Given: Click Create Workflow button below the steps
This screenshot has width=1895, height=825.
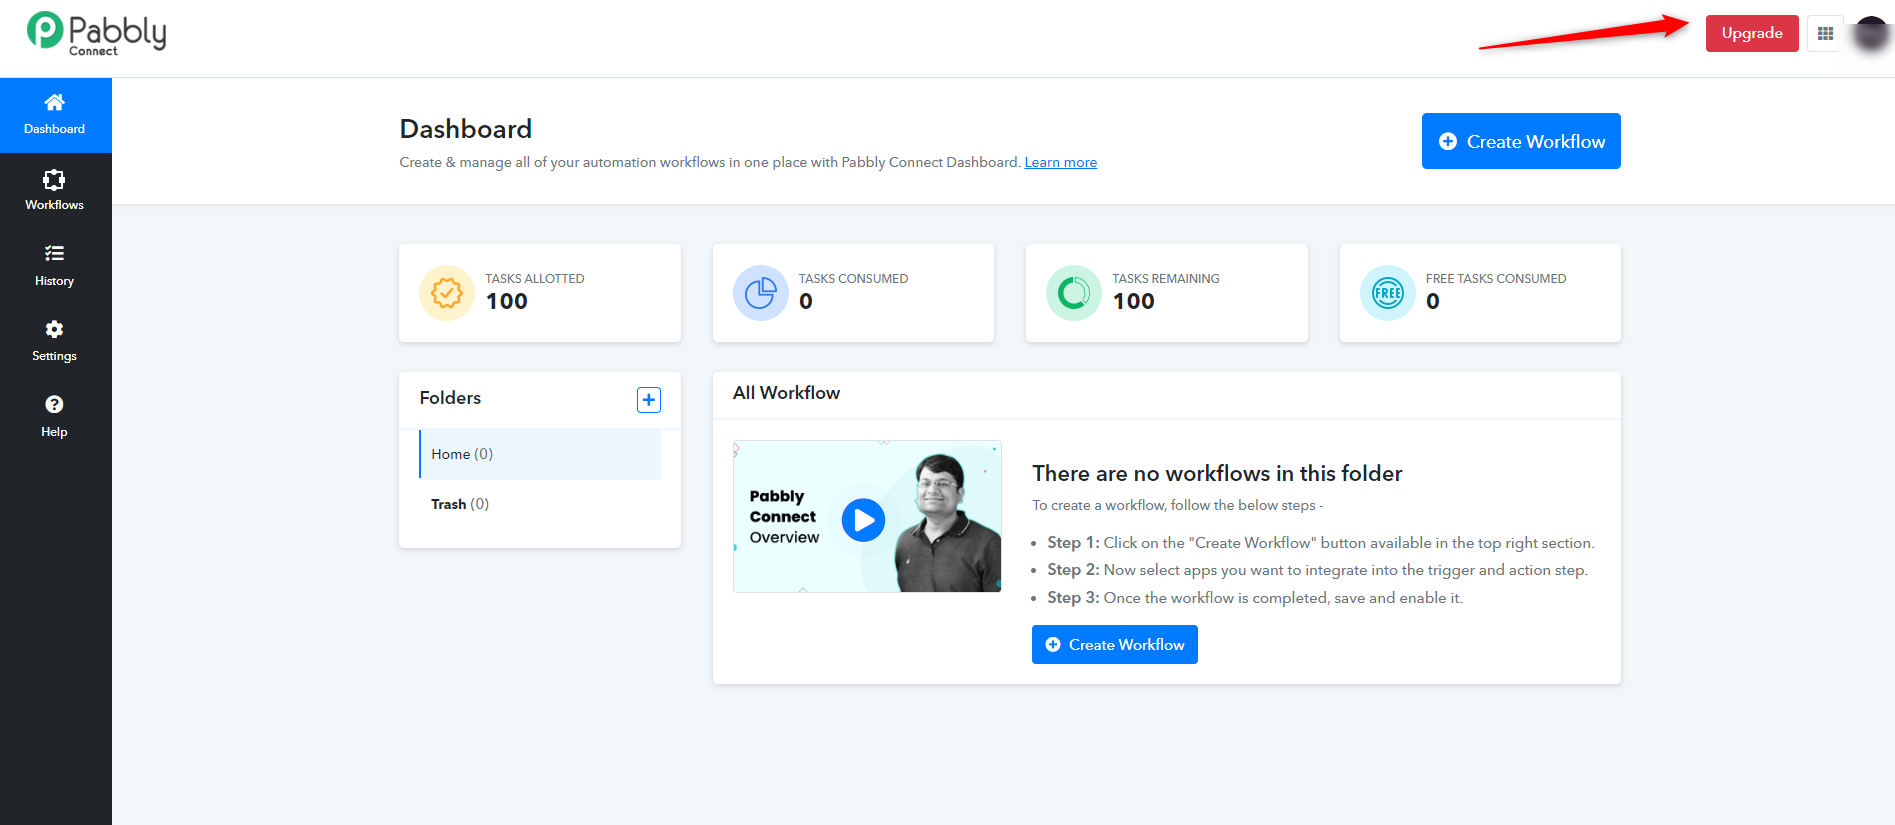Looking at the screenshot, I should (x=1115, y=645).
